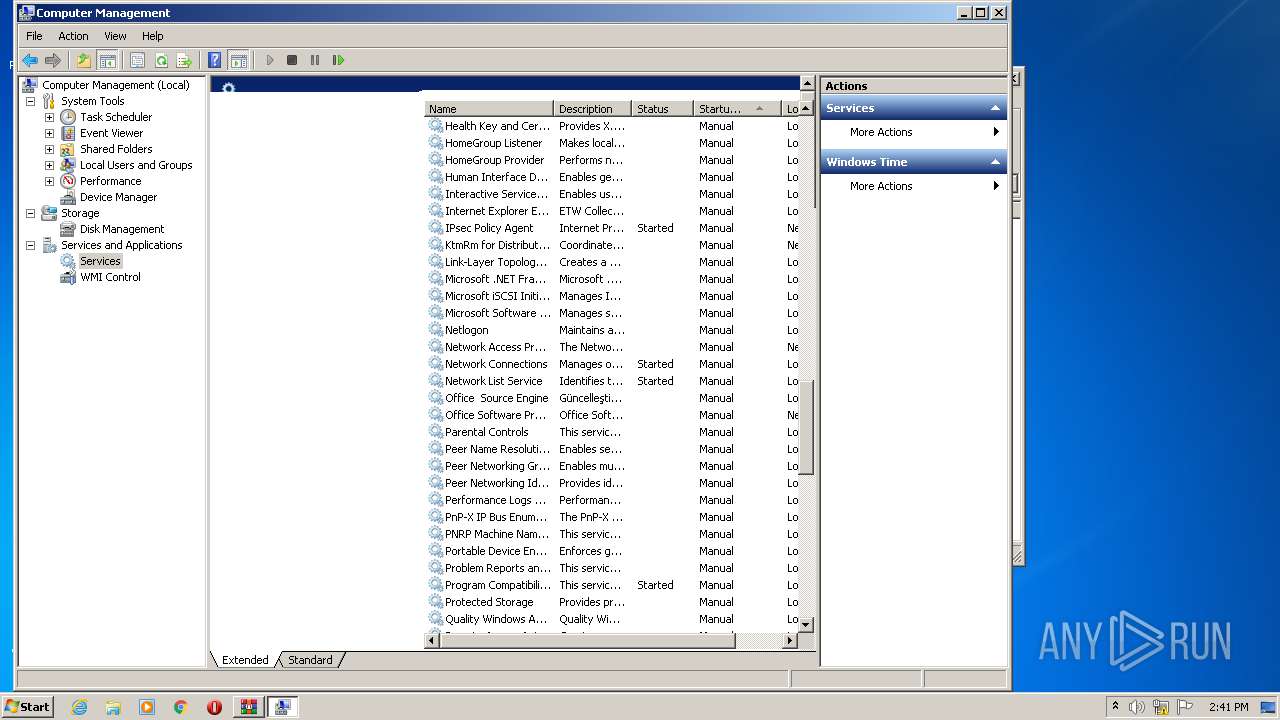Sort services by Name column header
1280x720 pixels.
[489, 109]
